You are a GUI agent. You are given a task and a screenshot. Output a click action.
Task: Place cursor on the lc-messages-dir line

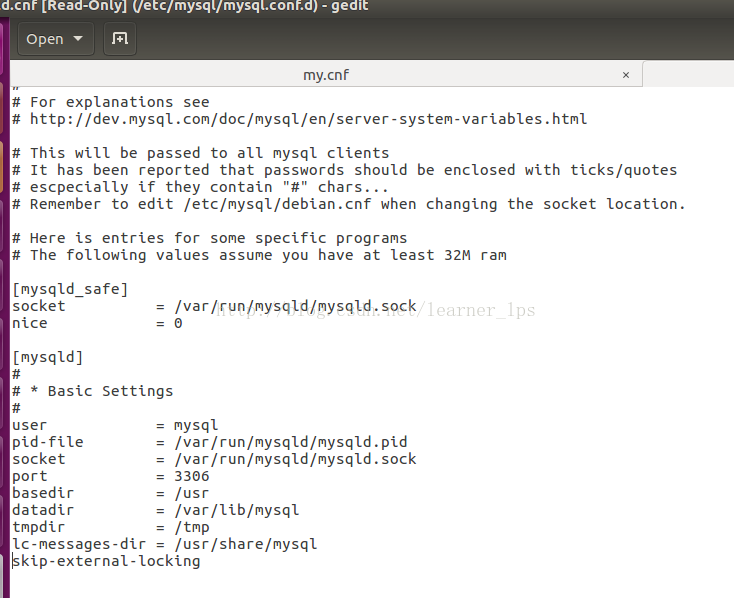[164, 544]
